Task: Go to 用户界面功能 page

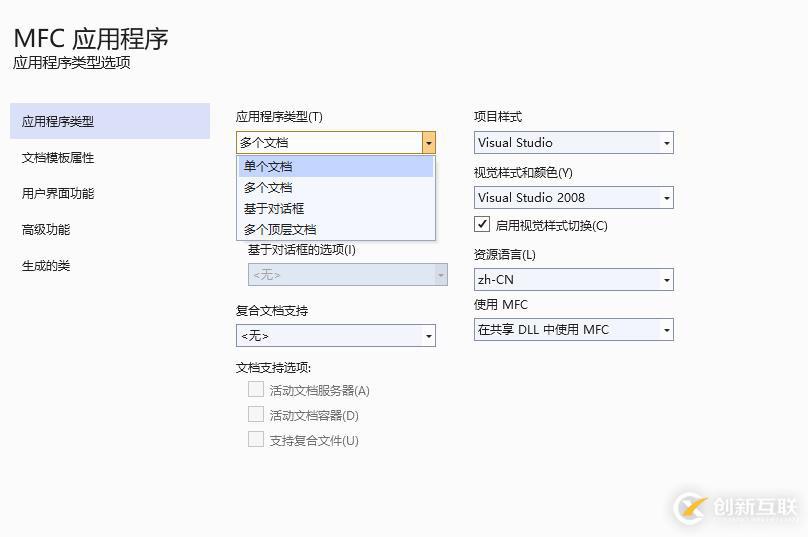Action: click(x=58, y=193)
